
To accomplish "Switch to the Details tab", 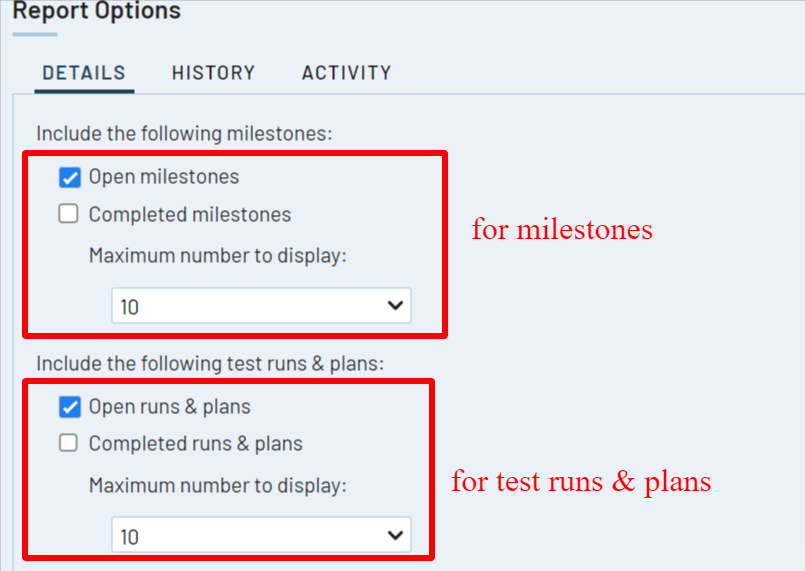I will click(x=84, y=73).
